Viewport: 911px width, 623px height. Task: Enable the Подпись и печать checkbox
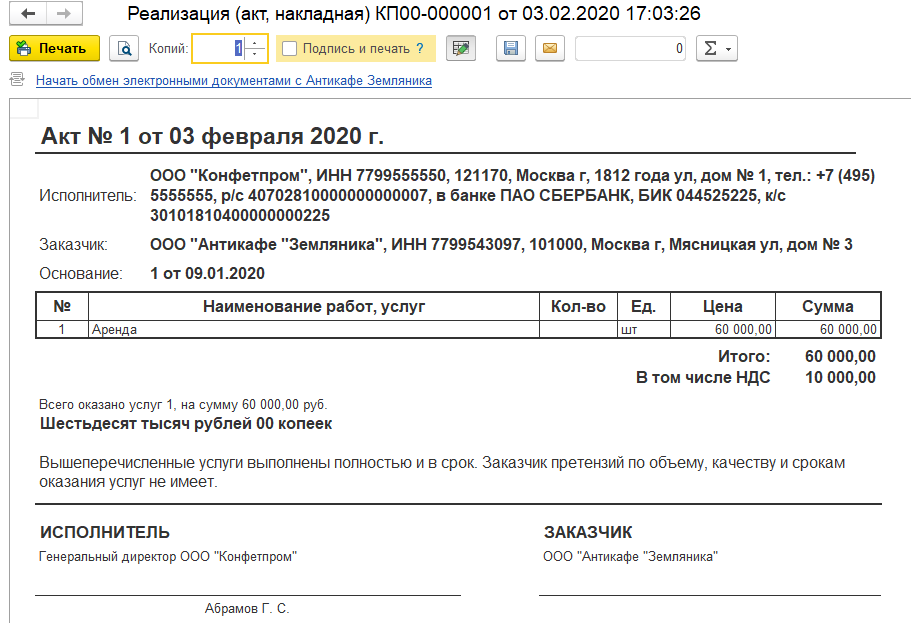[289, 48]
